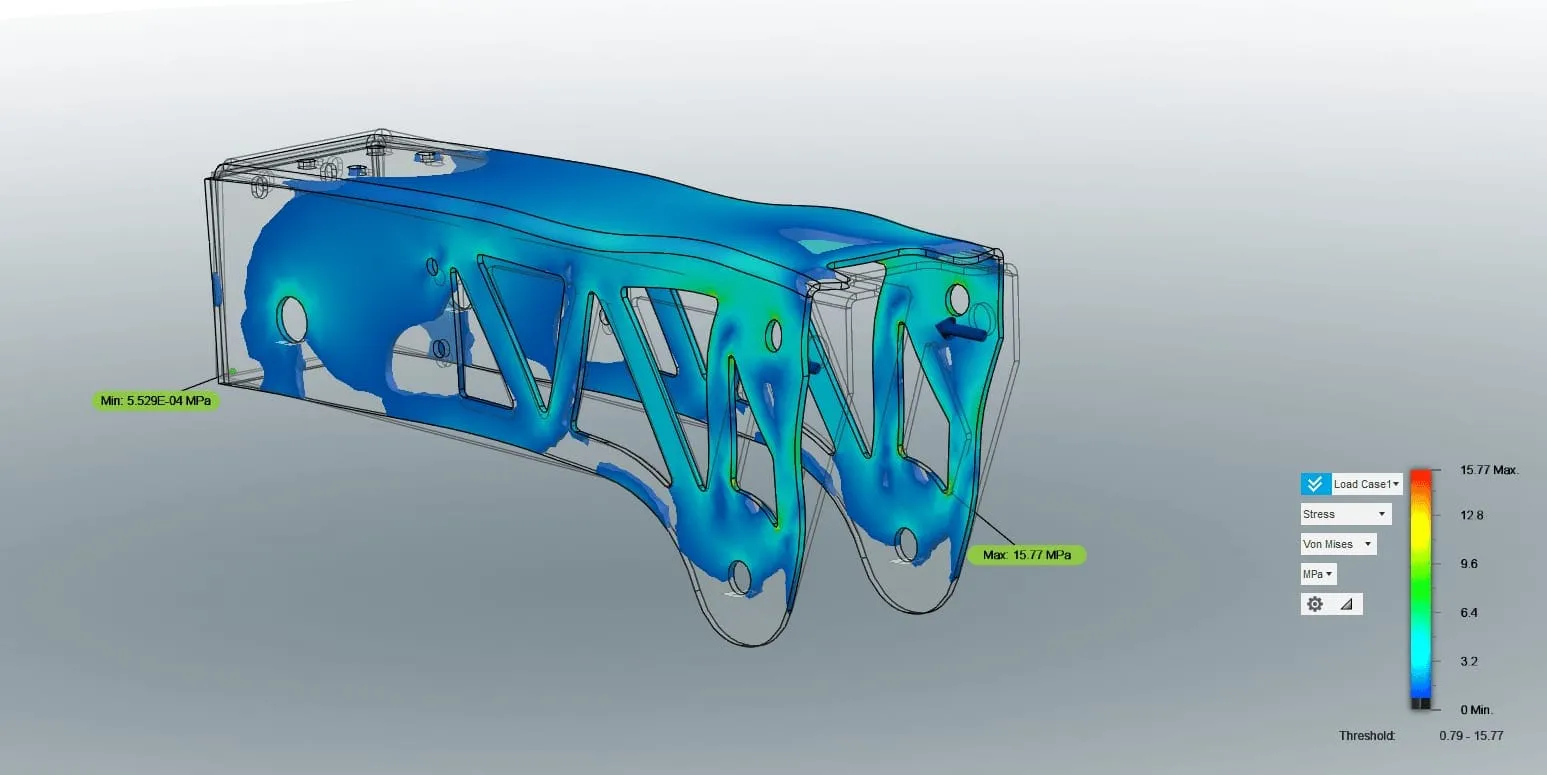Open legend settings gear icon
The image size is (1547, 775).
point(1315,604)
